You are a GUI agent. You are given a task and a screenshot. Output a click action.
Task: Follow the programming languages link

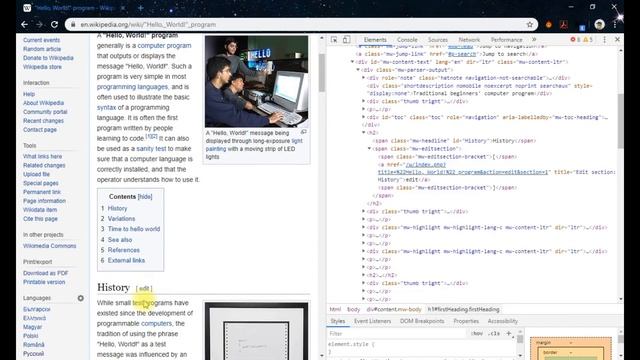(x=132, y=87)
